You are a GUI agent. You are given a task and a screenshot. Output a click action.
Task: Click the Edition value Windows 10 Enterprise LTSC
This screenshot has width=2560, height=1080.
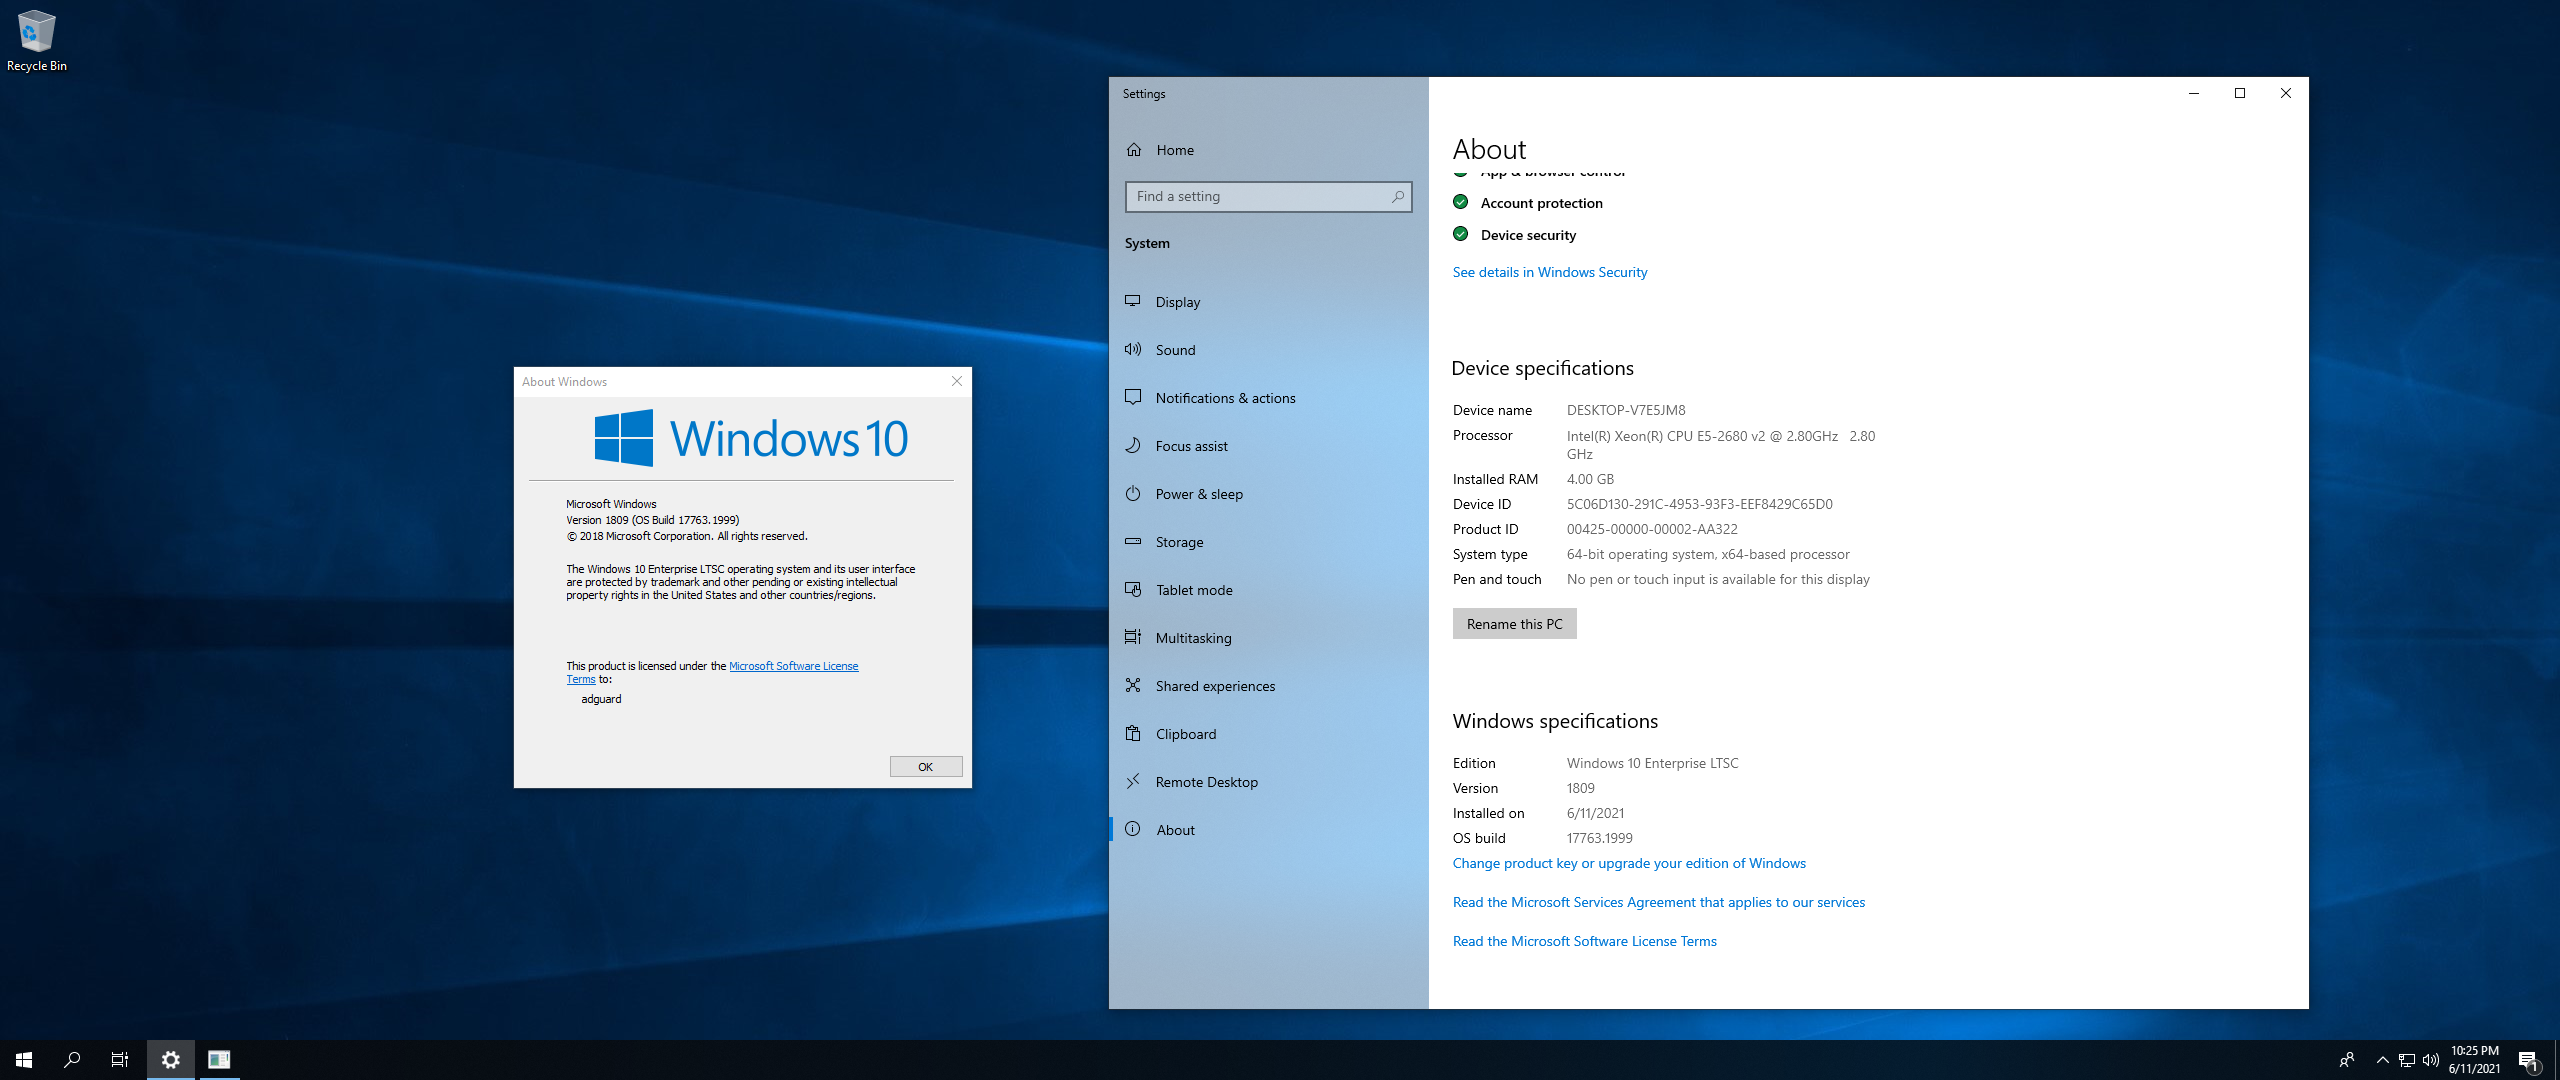point(1653,763)
